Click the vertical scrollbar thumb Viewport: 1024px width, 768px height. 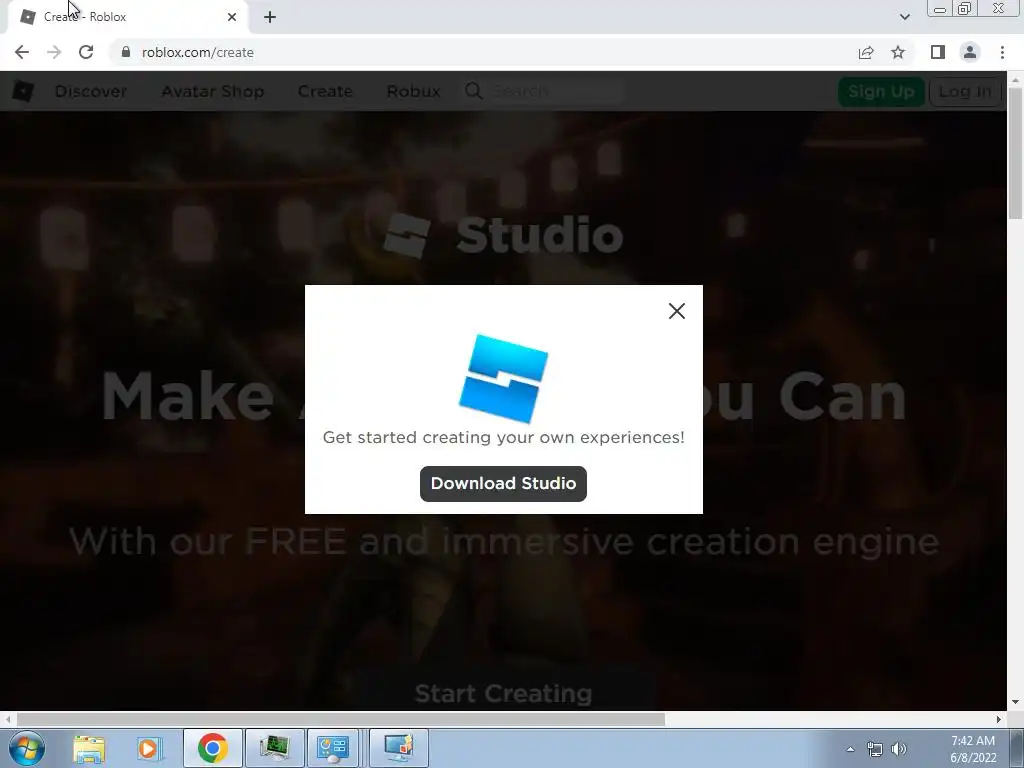pos(1015,153)
